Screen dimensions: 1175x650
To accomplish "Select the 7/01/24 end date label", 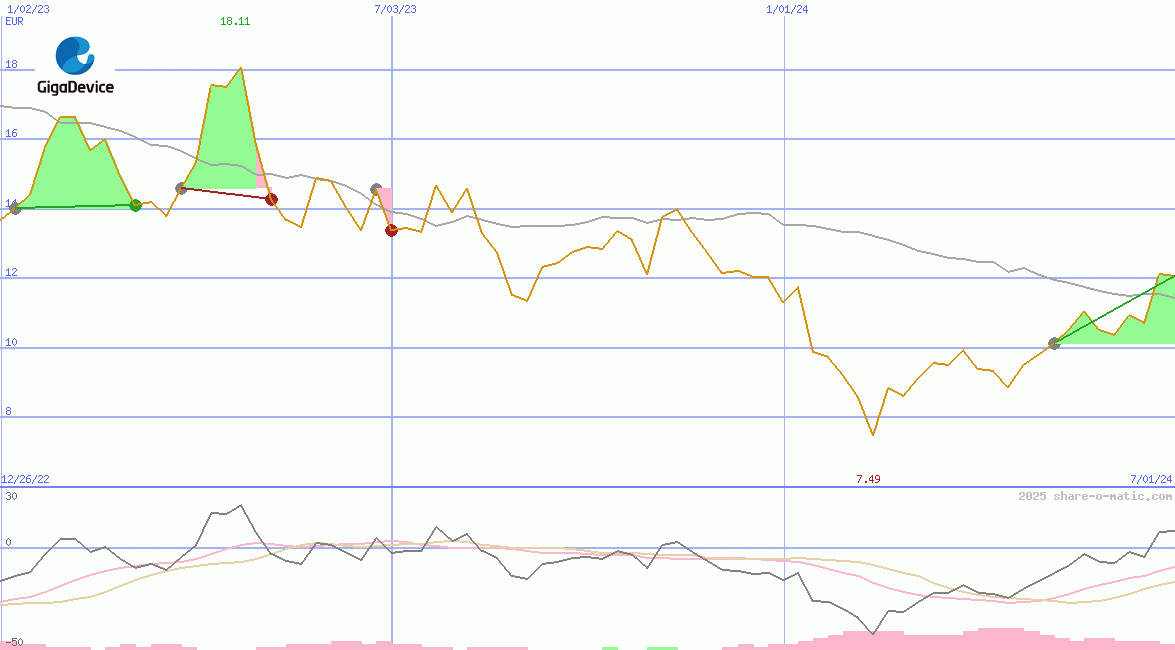I will (x=1150, y=479).
